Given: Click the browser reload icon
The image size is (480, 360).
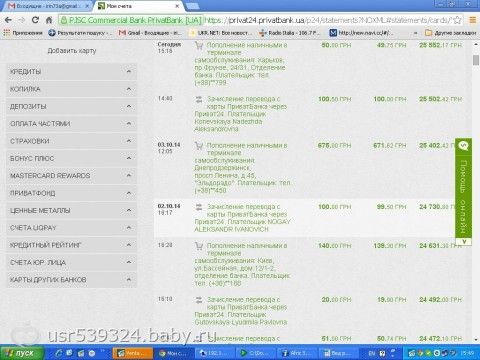Looking at the screenshot, I should 35,20.
